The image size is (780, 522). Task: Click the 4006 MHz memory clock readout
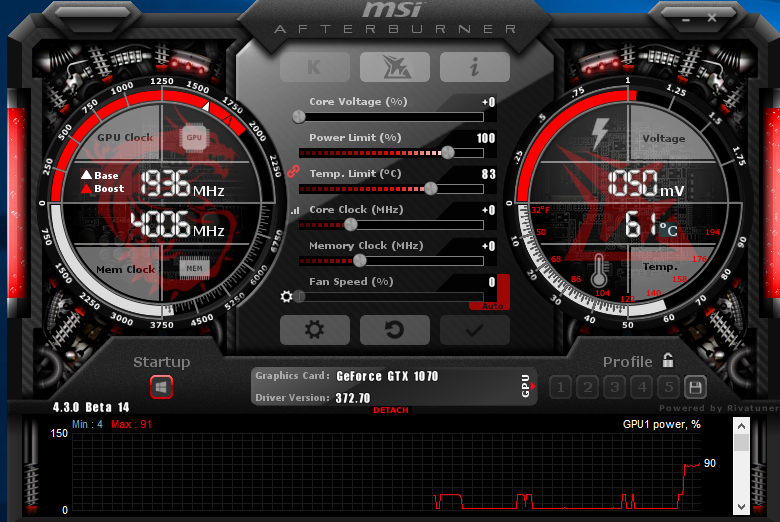point(178,224)
